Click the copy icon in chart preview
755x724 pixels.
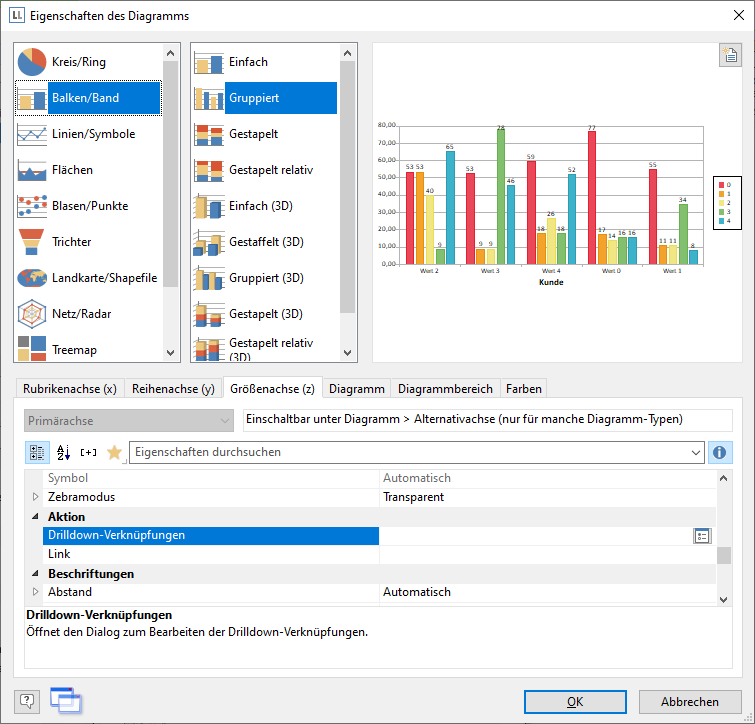tap(729, 55)
